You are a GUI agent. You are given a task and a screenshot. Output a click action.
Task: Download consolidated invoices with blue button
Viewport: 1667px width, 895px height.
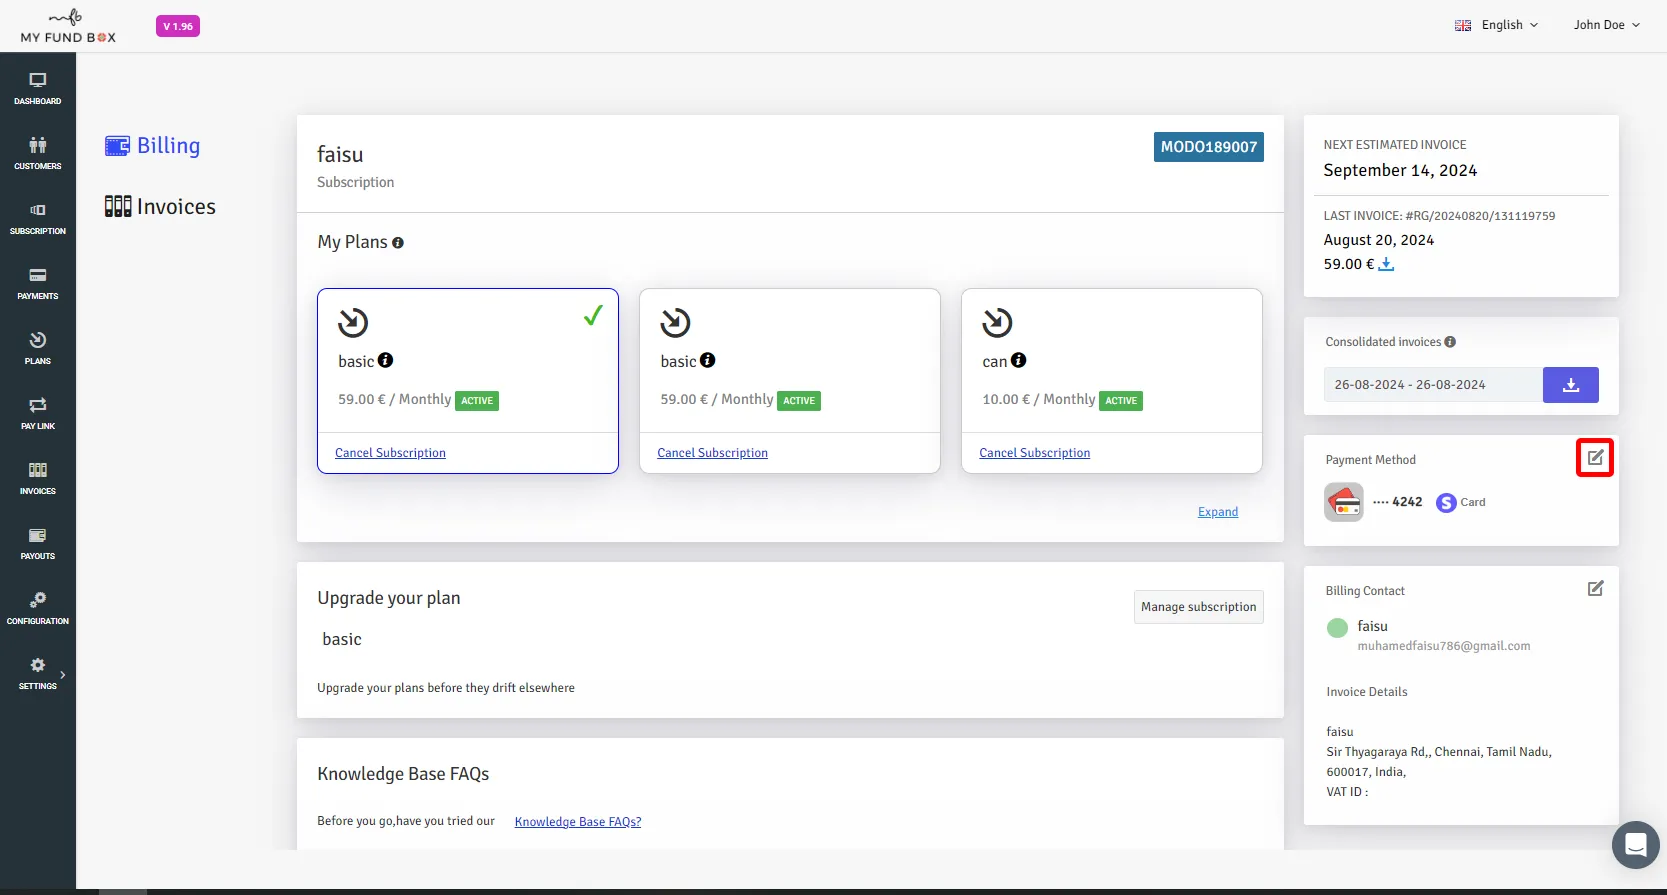pos(1571,385)
